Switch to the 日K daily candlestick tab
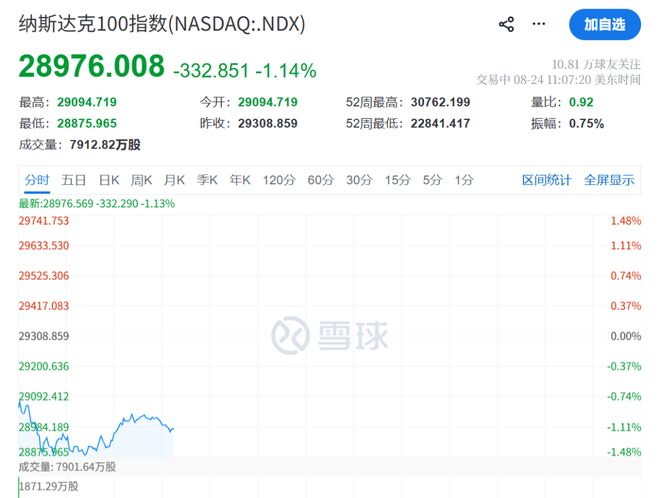Image resolution: width=660 pixels, height=498 pixels. tap(109, 180)
